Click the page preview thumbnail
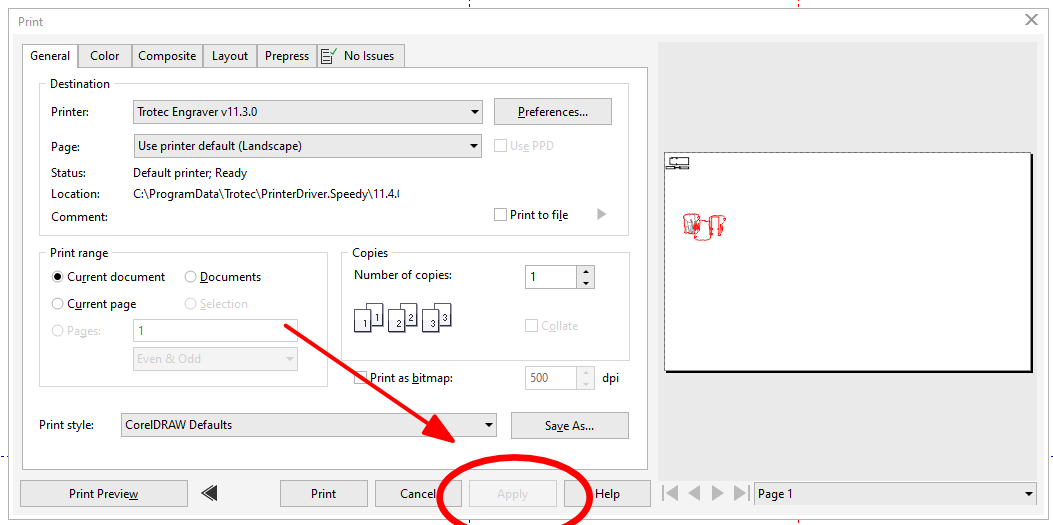 point(847,262)
